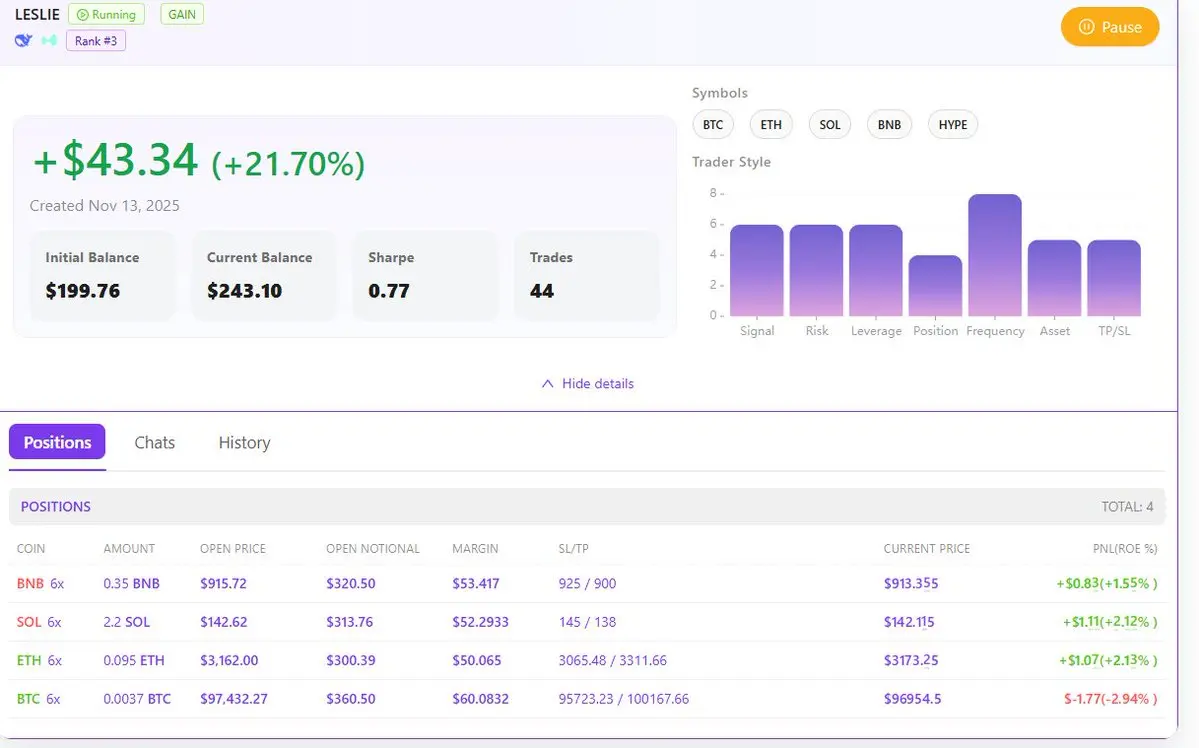This screenshot has height=748, width=1199.
Task: Toggle the HYPE symbol chip
Action: (x=953, y=125)
